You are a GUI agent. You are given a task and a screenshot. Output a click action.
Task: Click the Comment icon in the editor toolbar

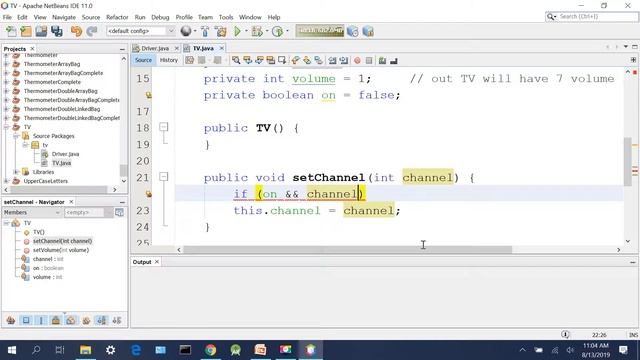tap(382, 60)
